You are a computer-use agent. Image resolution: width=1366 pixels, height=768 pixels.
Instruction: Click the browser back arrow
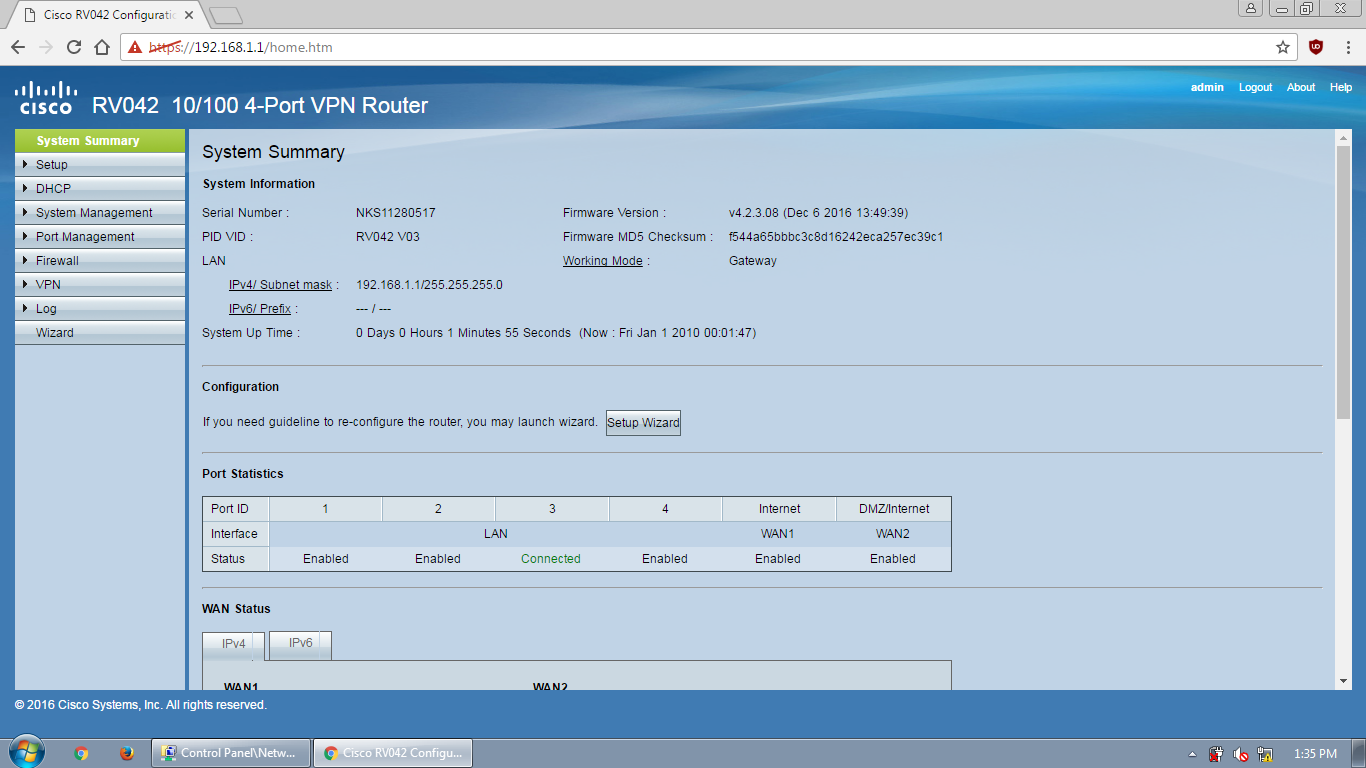(x=18, y=47)
